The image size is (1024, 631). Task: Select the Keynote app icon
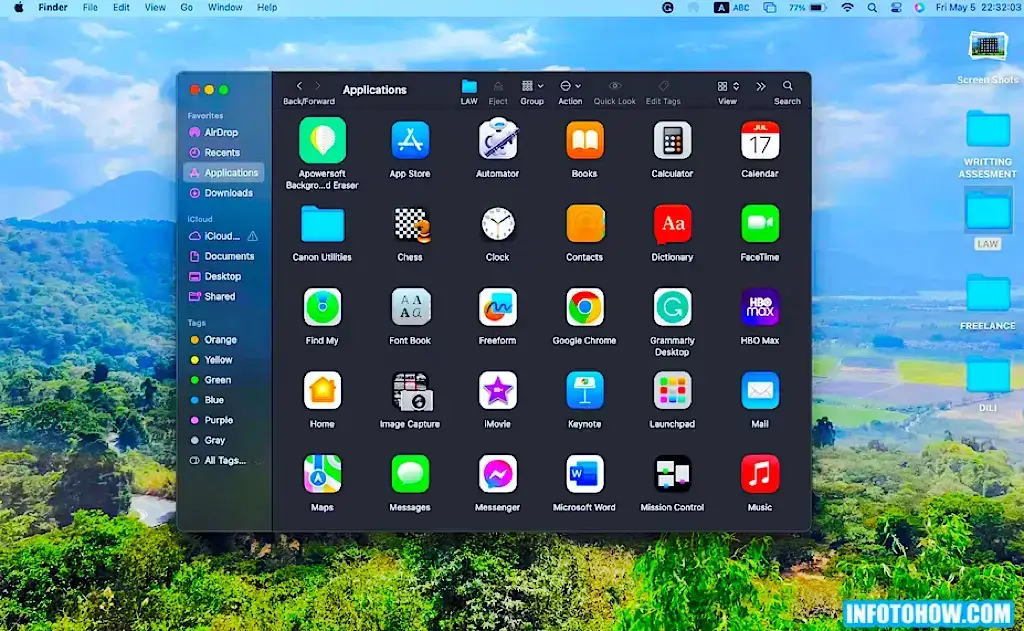click(x=584, y=391)
